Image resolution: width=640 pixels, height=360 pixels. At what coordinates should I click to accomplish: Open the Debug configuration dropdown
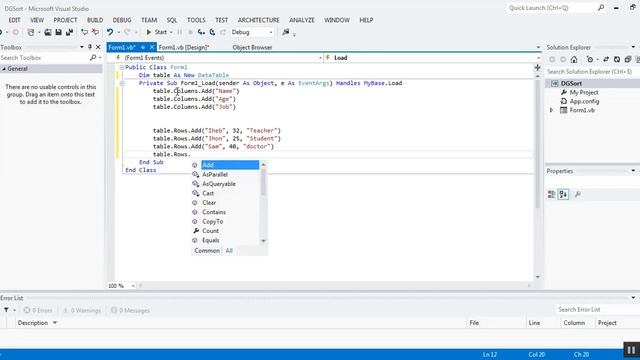pyautogui.click(x=252, y=32)
